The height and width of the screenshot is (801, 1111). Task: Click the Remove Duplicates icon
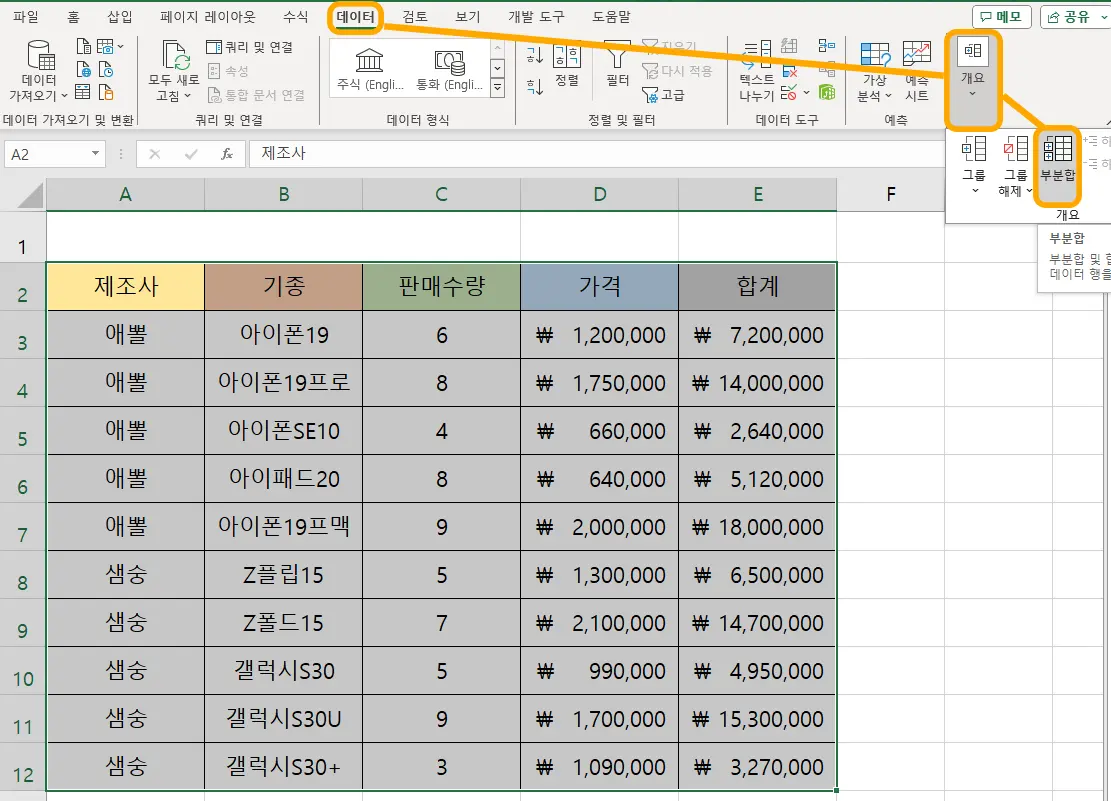click(789, 69)
